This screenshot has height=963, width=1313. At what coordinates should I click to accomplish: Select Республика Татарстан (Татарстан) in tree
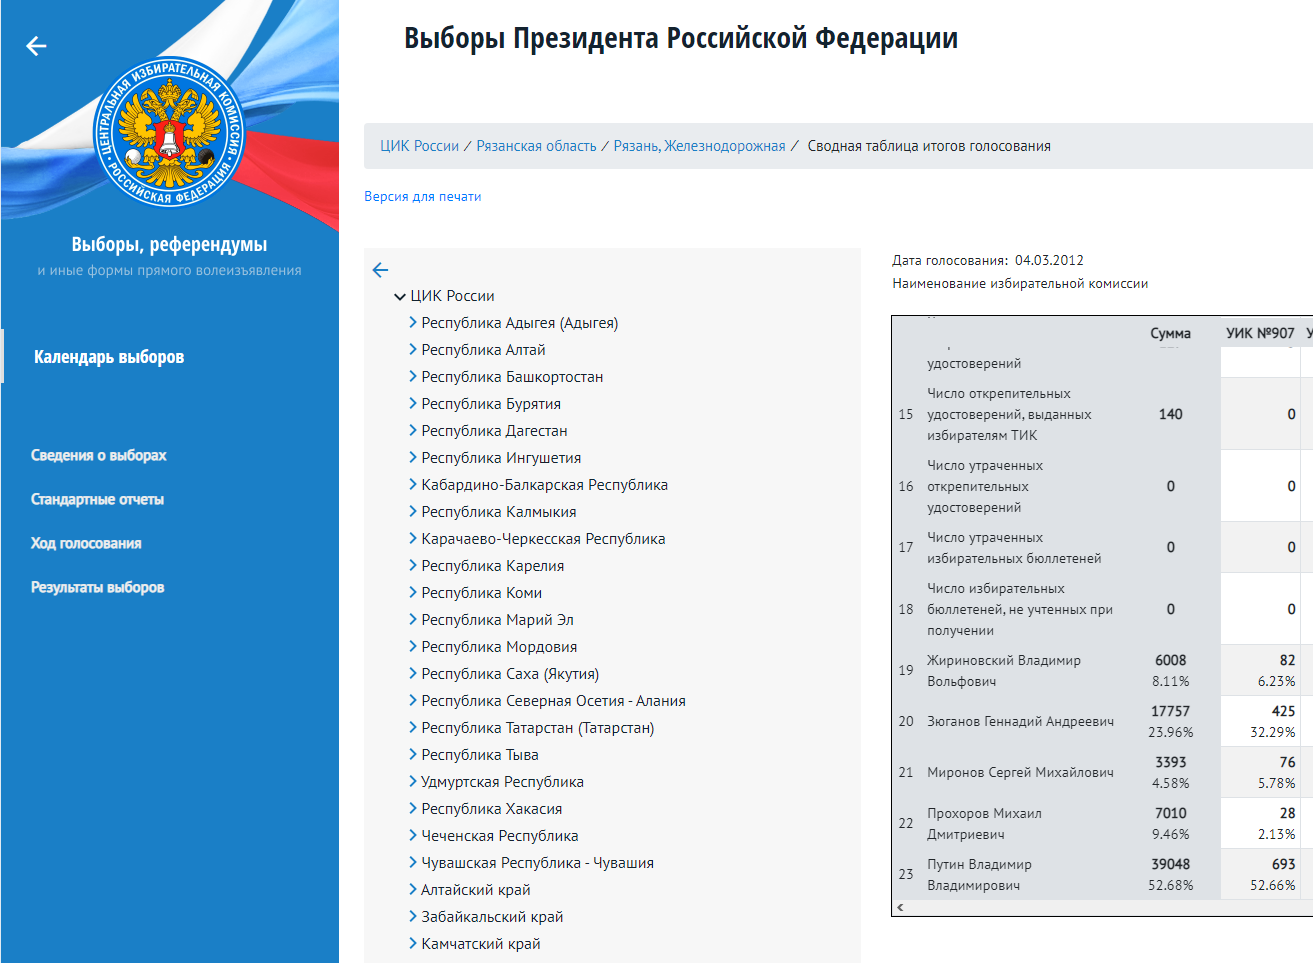coord(538,728)
